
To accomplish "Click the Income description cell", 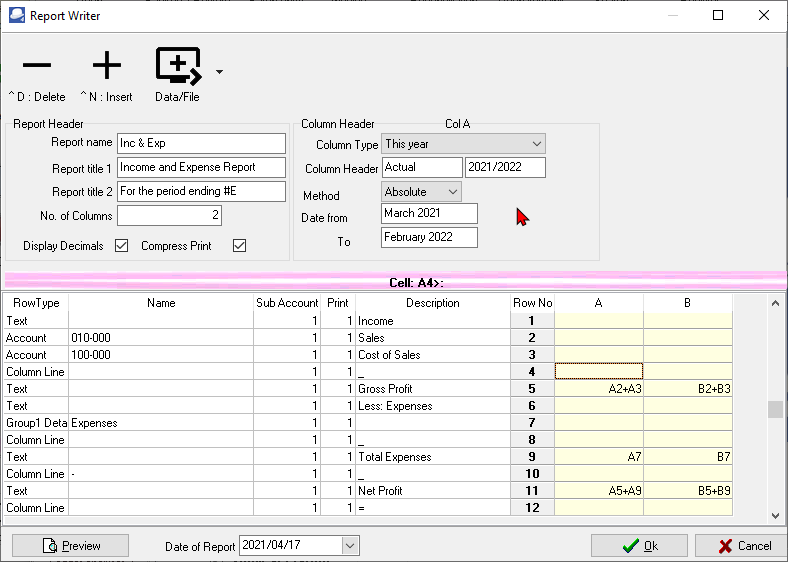I will point(433,321).
